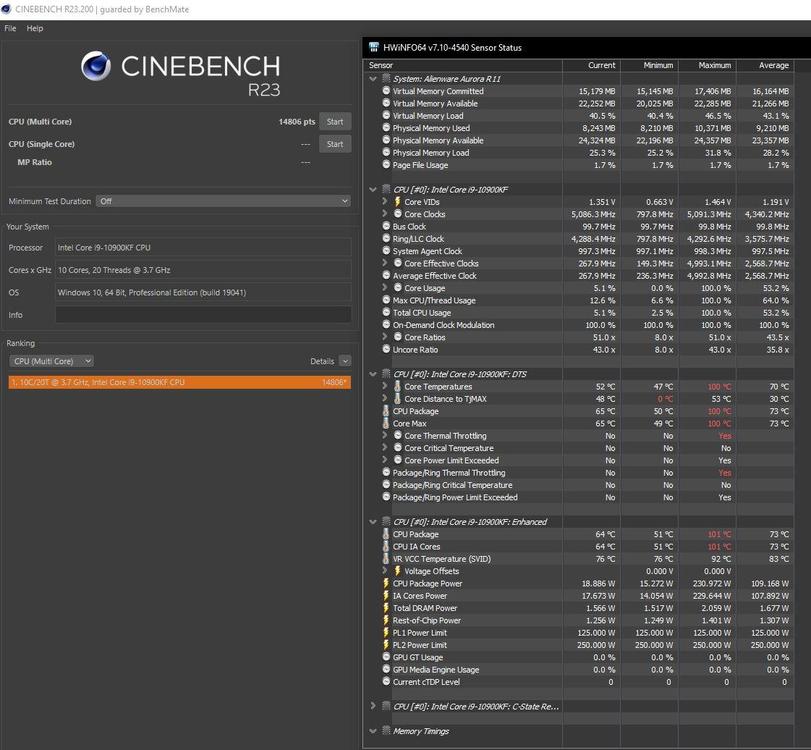This screenshot has height=750, width=811.
Task: Open the Help menu
Action: tap(35, 28)
